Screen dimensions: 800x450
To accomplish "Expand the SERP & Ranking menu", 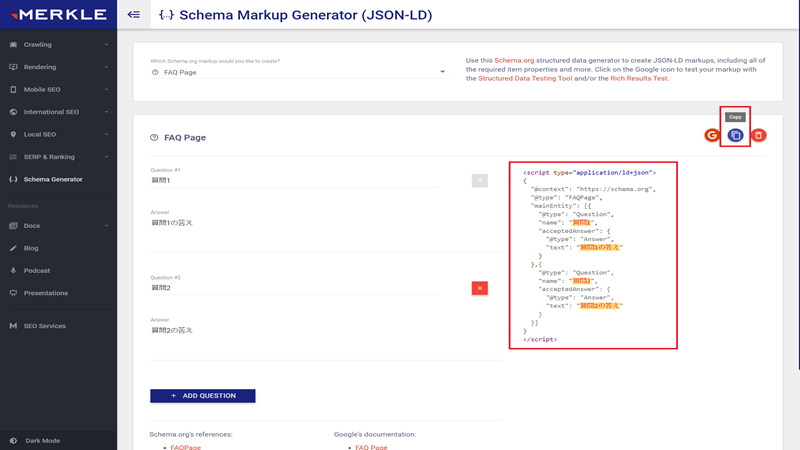I will (106, 157).
